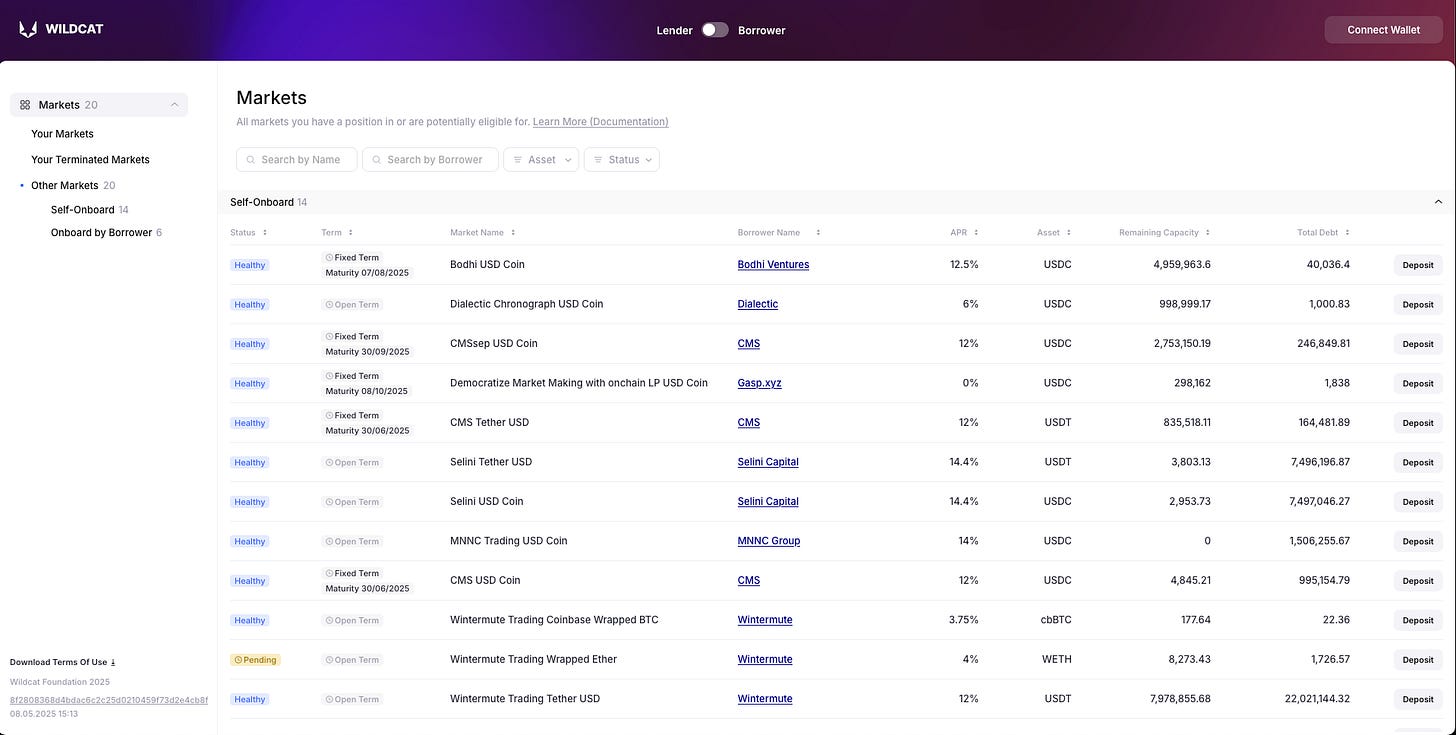Click Wintermute Trading Coinbase Wrapped BTC name
1456x735 pixels.
pyautogui.click(x=554, y=620)
